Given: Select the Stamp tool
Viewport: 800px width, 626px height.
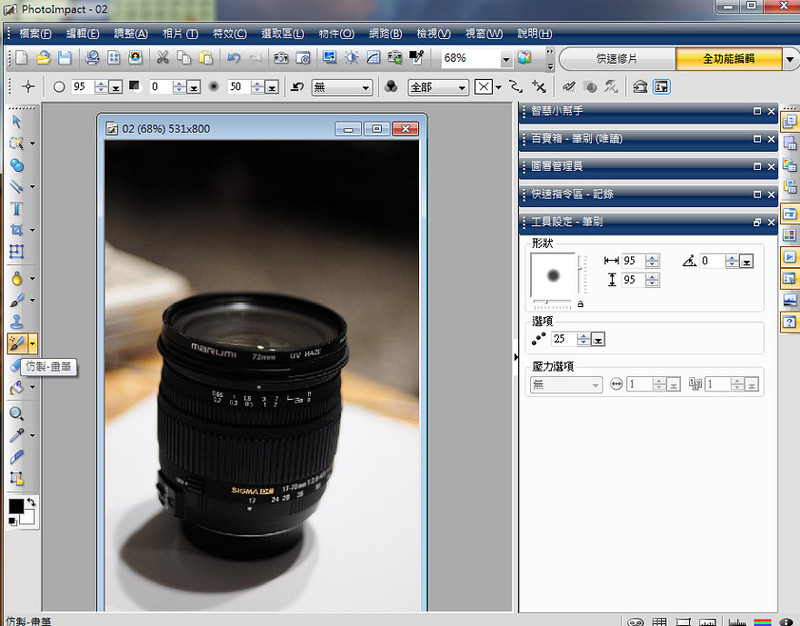Looking at the screenshot, I should click(x=16, y=322).
